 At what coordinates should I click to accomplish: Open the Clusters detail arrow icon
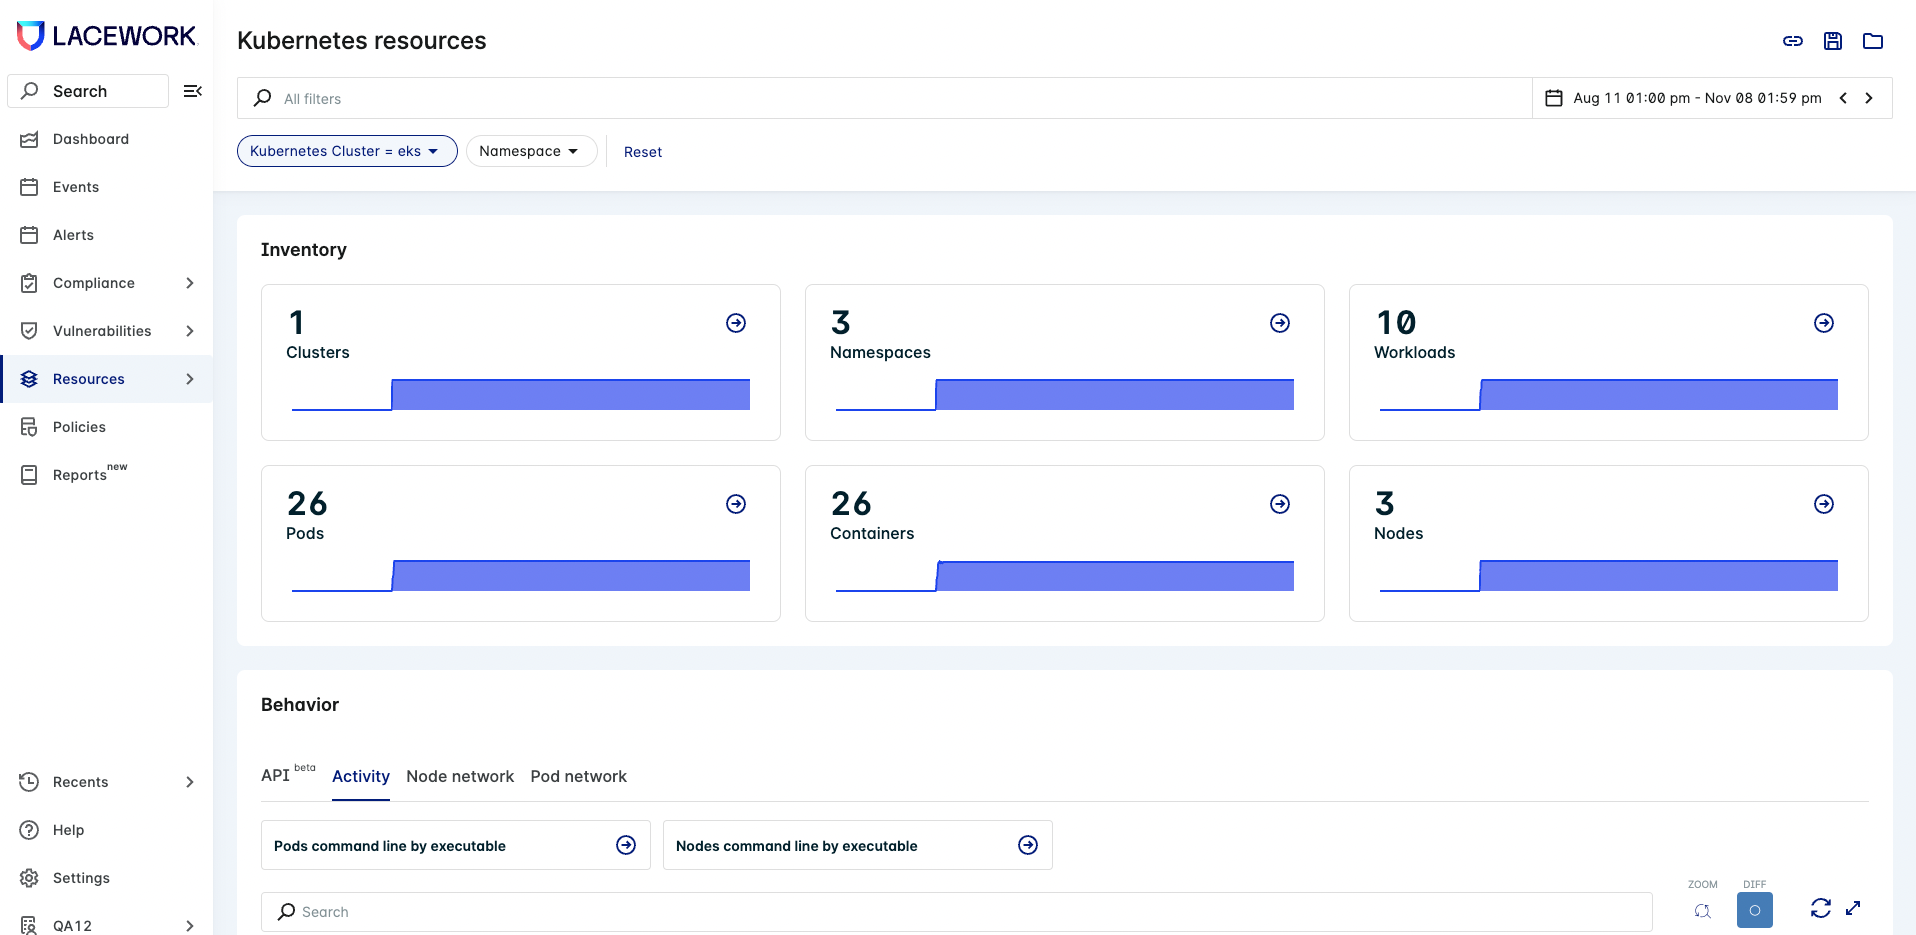[x=736, y=323]
